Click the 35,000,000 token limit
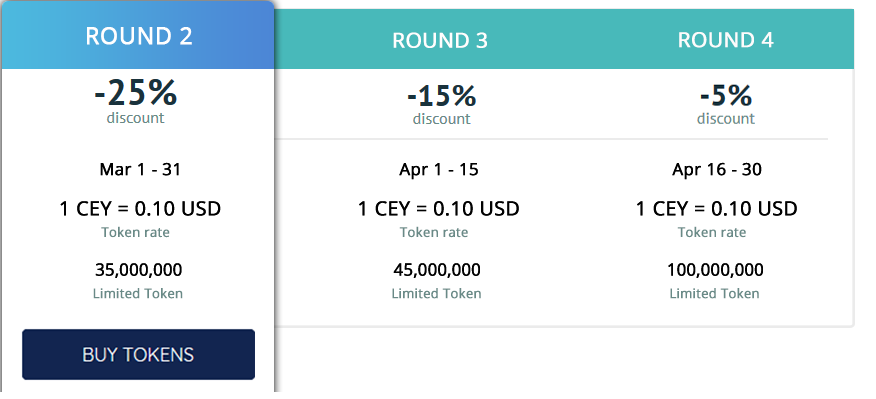Viewport: 876px width, 399px height. click(x=139, y=270)
